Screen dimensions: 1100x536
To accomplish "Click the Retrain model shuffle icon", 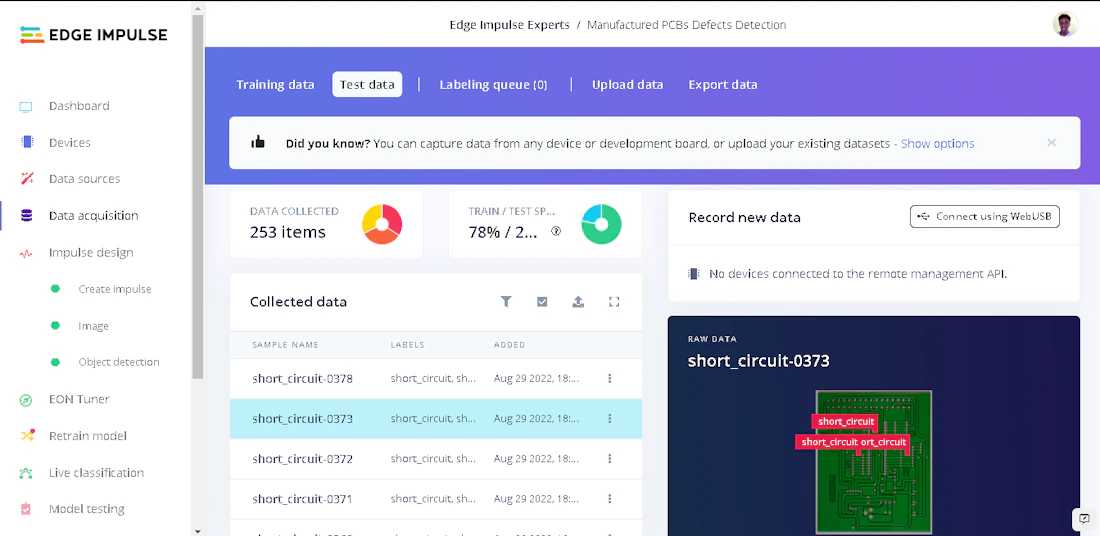I will [27, 436].
